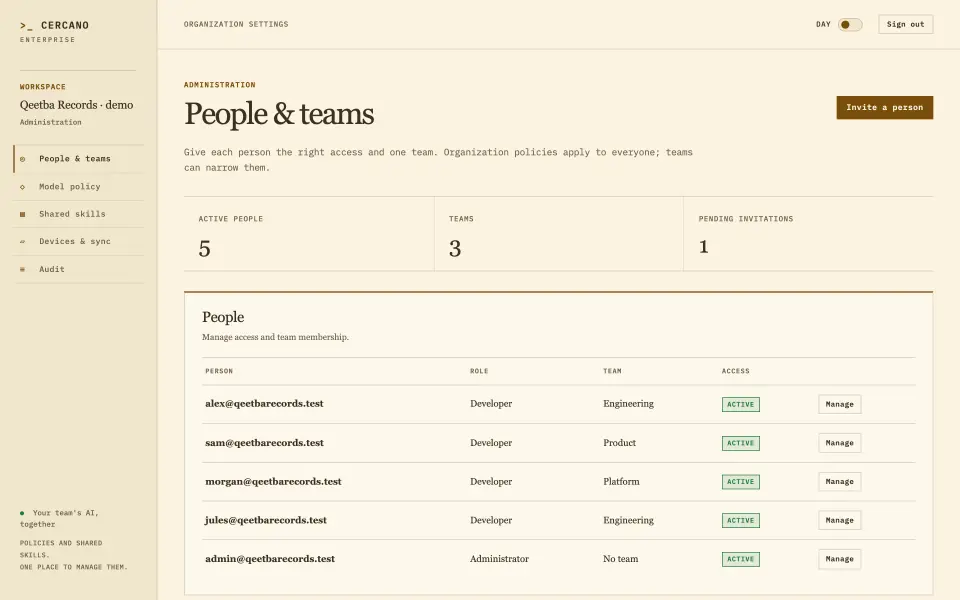Select alex@qeetbarecords.test email
The image size is (960, 600).
(264, 403)
